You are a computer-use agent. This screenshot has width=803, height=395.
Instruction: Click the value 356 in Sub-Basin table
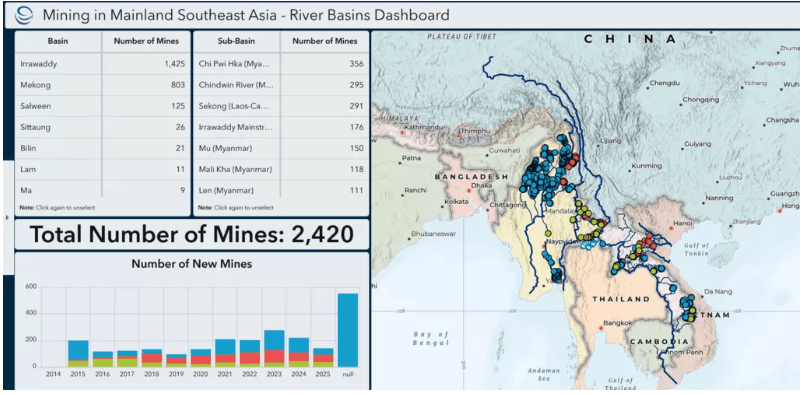pyautogui.click(x=355, y=64)
